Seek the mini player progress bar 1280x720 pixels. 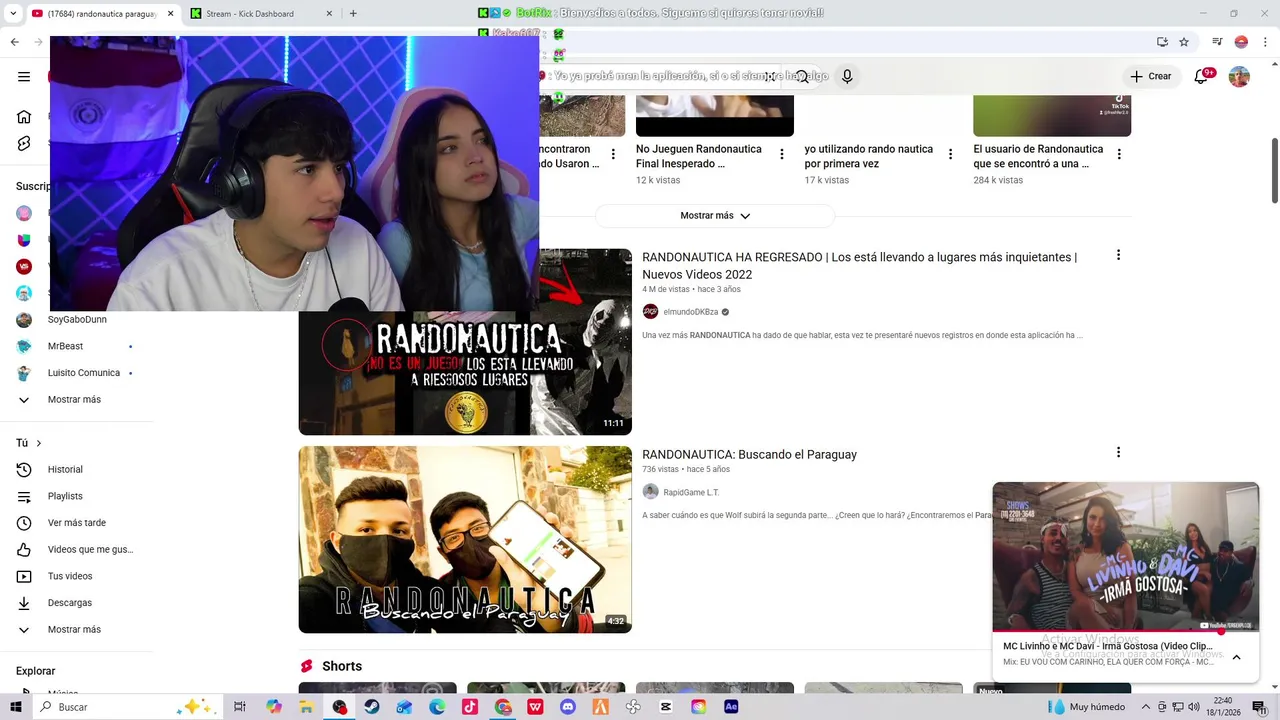tap(1126, 632)
